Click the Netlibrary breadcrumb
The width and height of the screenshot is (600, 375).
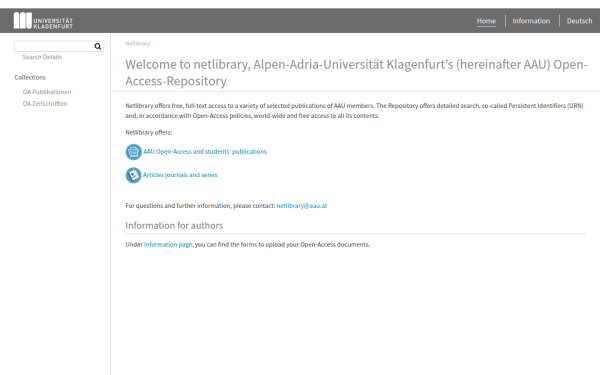click(138, 44)
